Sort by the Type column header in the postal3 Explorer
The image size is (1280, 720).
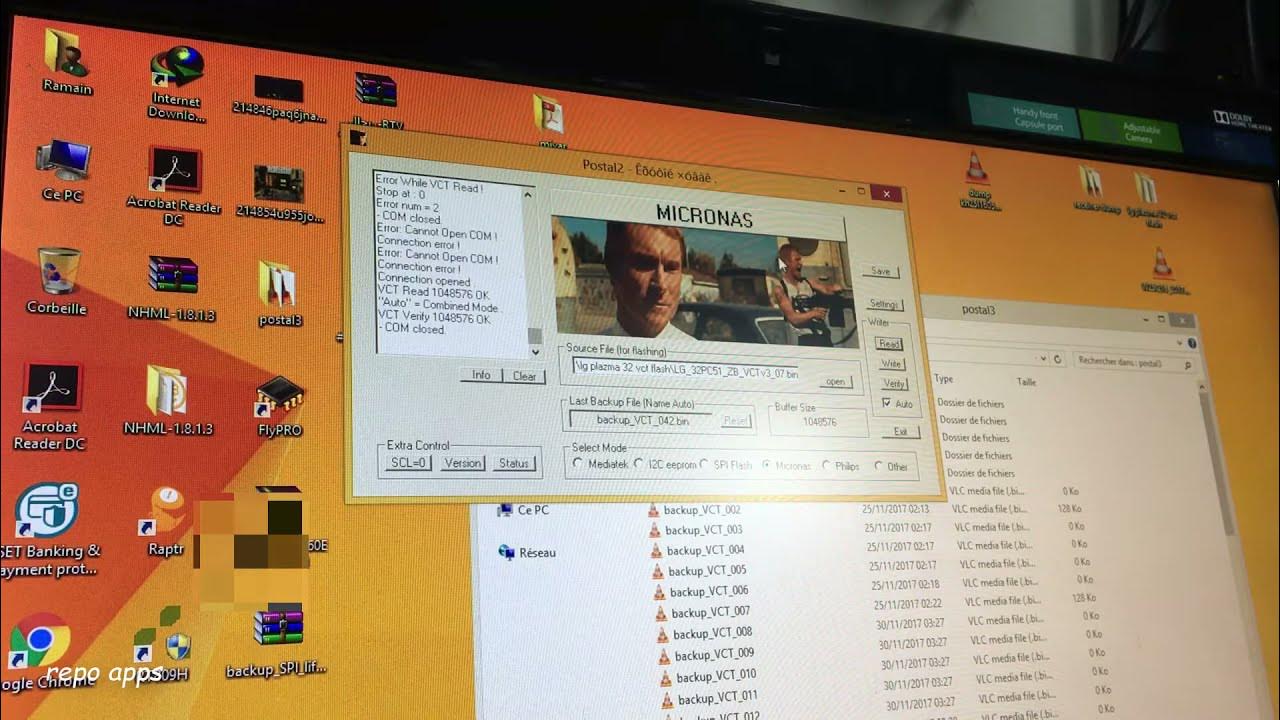click(943, 380)
